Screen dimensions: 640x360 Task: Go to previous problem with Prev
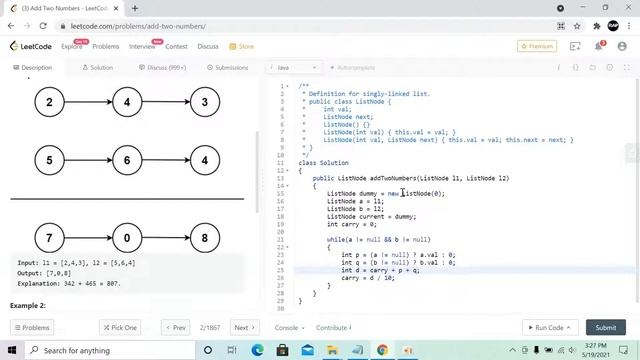[176, 327]
